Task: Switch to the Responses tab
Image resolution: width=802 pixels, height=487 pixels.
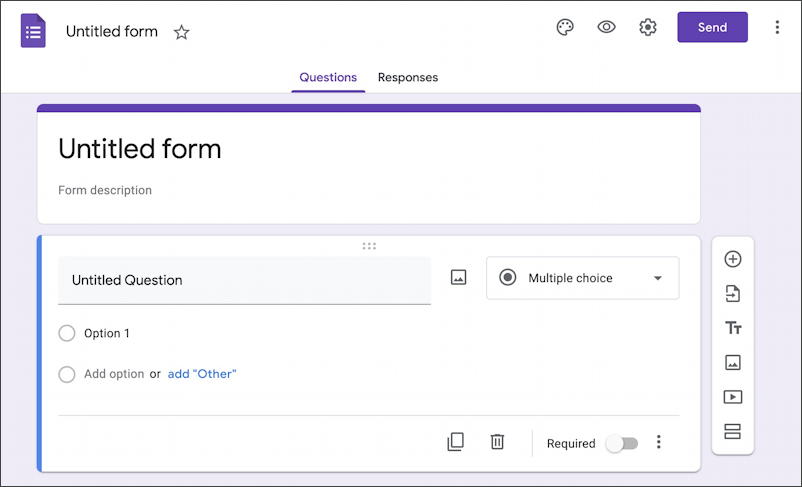Action: [407, 77]
